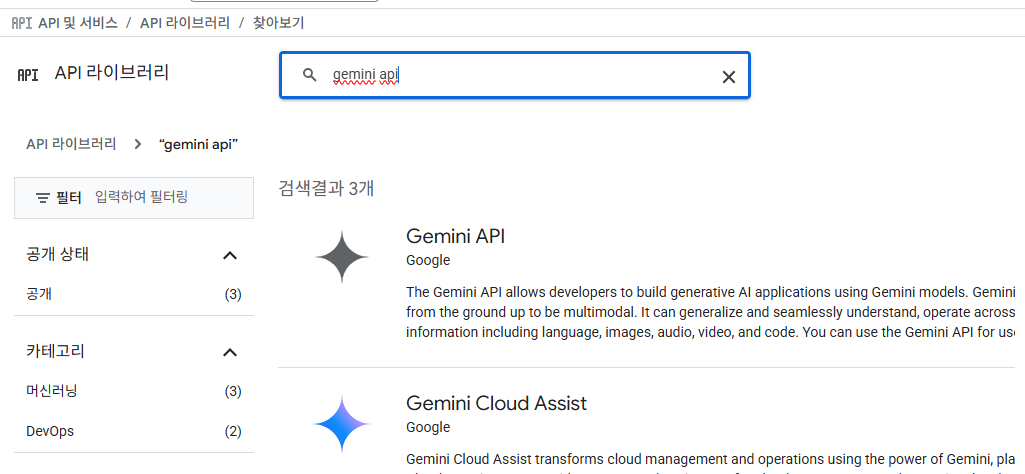Screen dimensions: 1025x474
Task: Click the API icon in the breadcrumb bar
Action: click(x=22, y=24)
